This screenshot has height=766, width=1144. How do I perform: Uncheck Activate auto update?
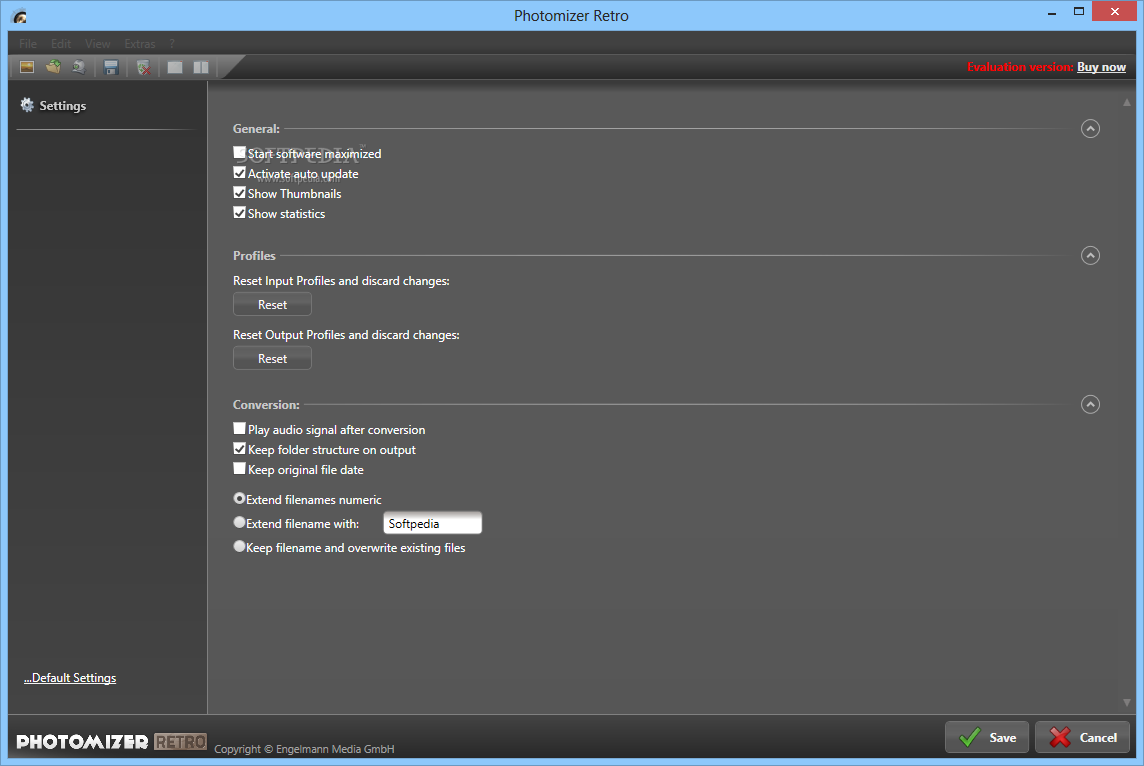tap(239, 173)
